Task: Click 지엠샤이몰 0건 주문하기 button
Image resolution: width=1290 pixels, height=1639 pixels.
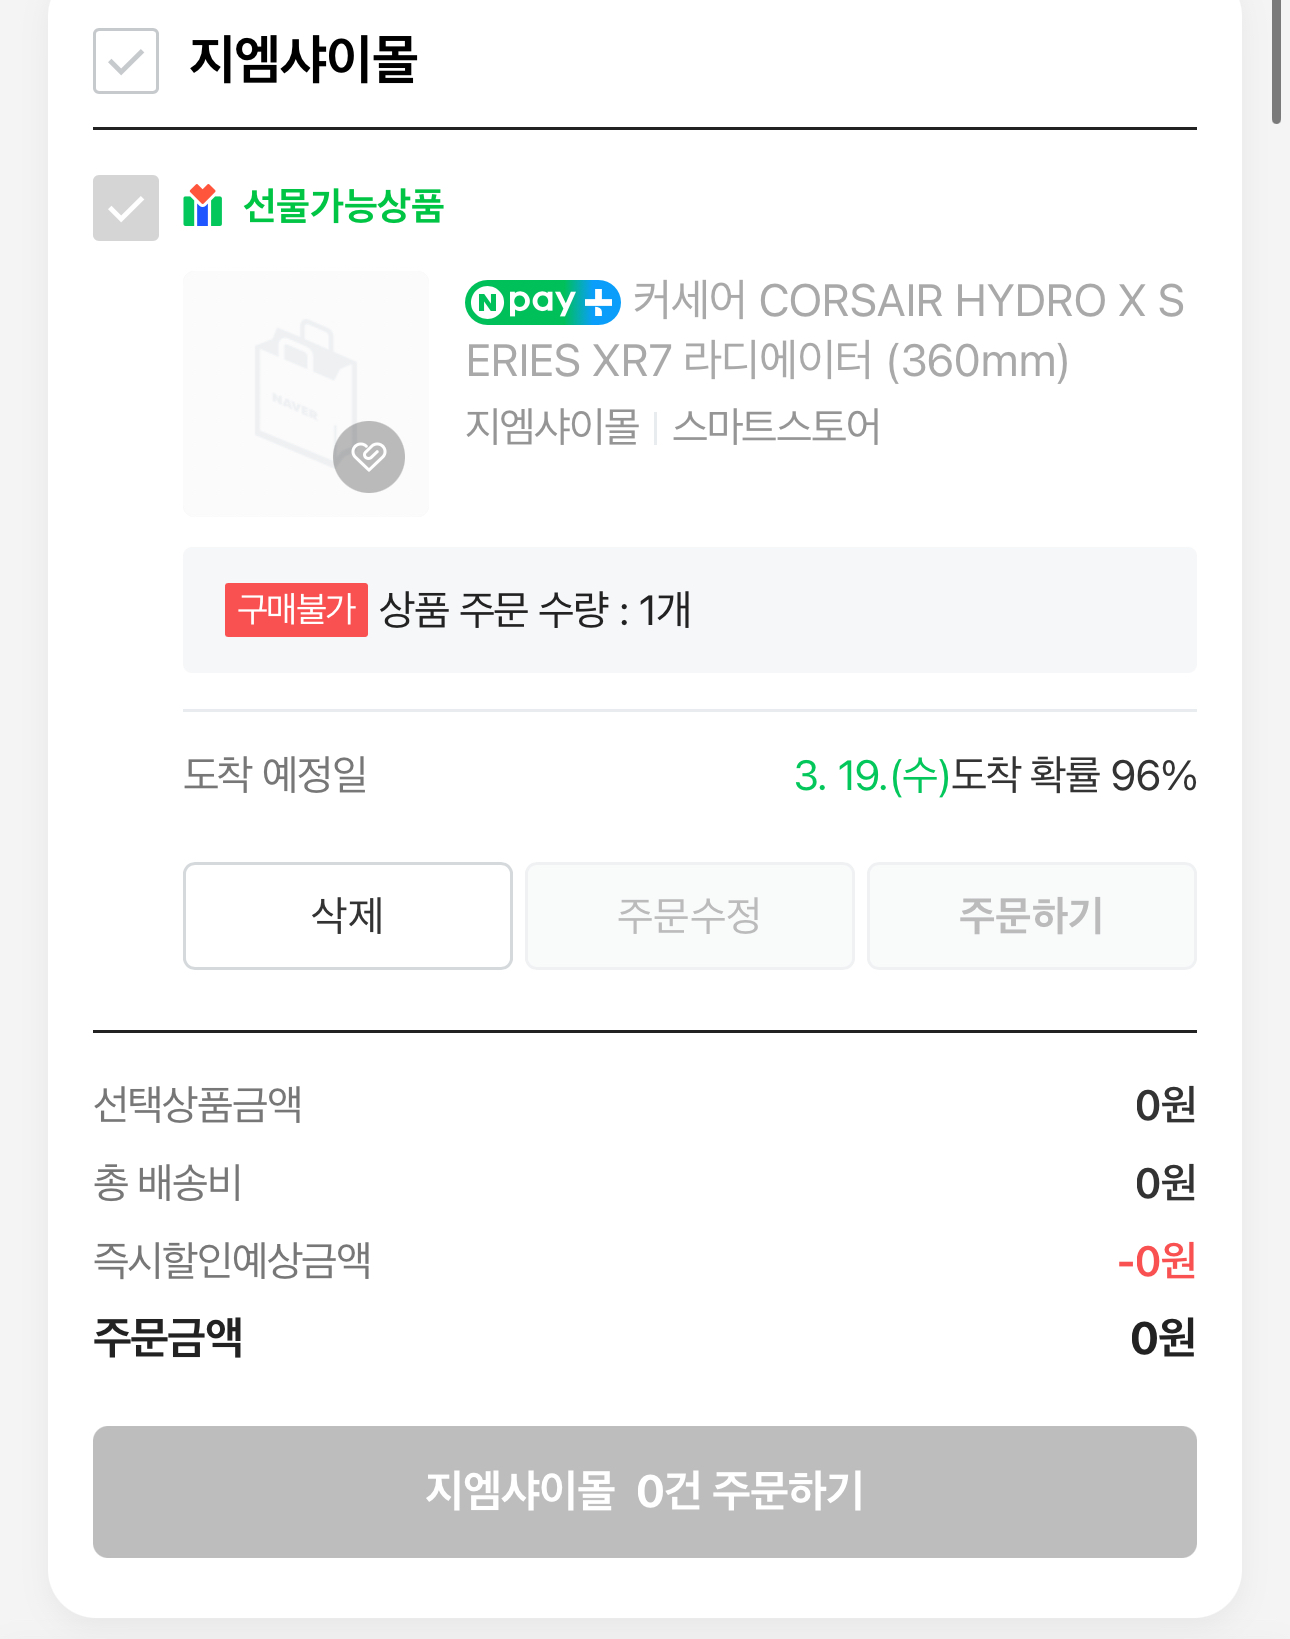Action: point(645,1492)
